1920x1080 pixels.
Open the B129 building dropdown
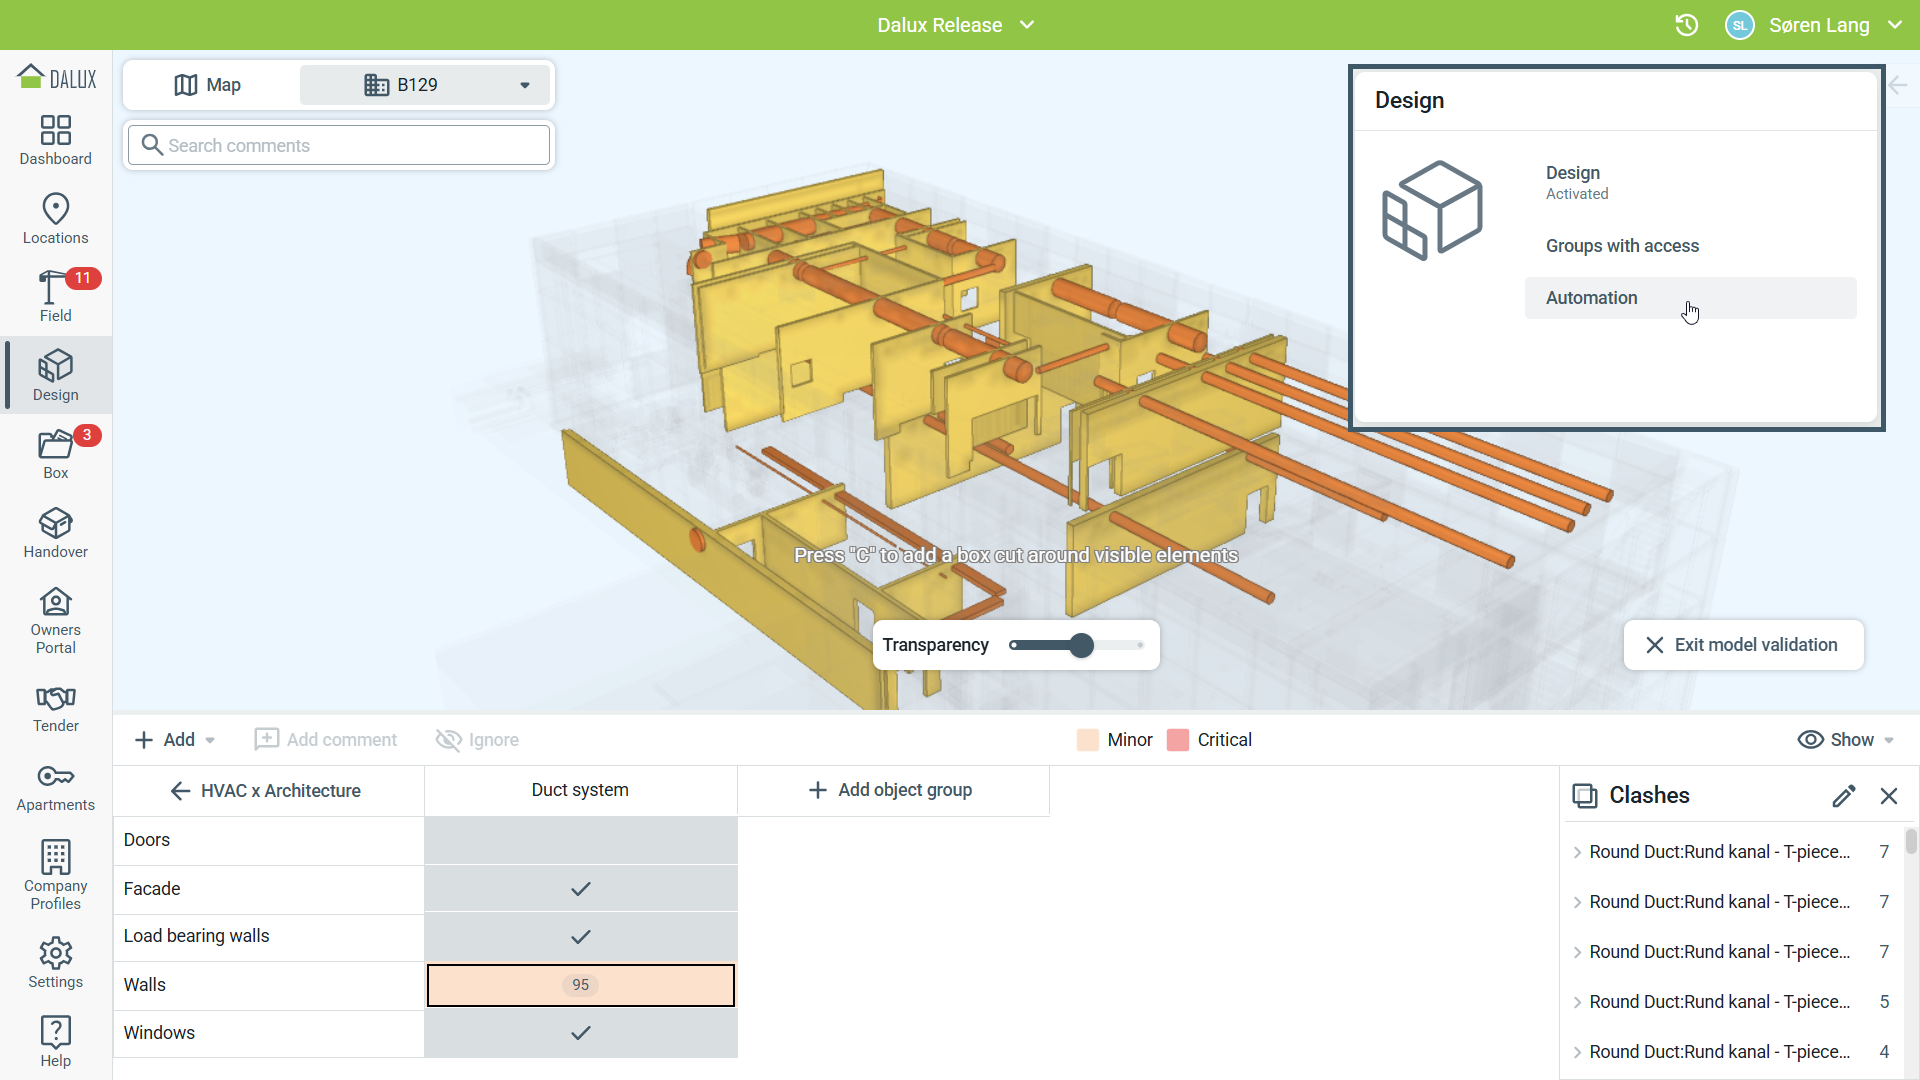pos(426,85)
